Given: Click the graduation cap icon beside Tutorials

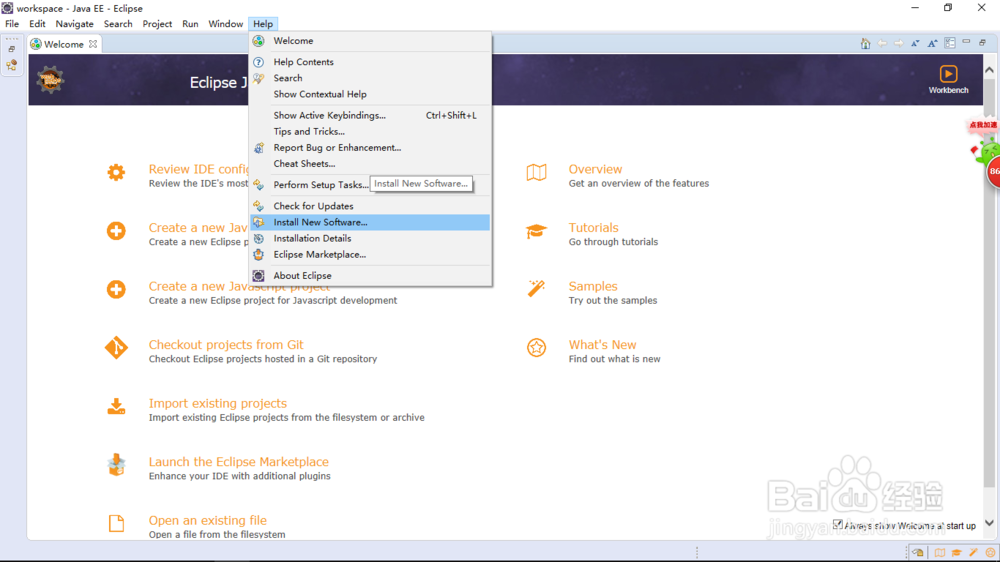Looking at the screenshot, I should point(536,231).
